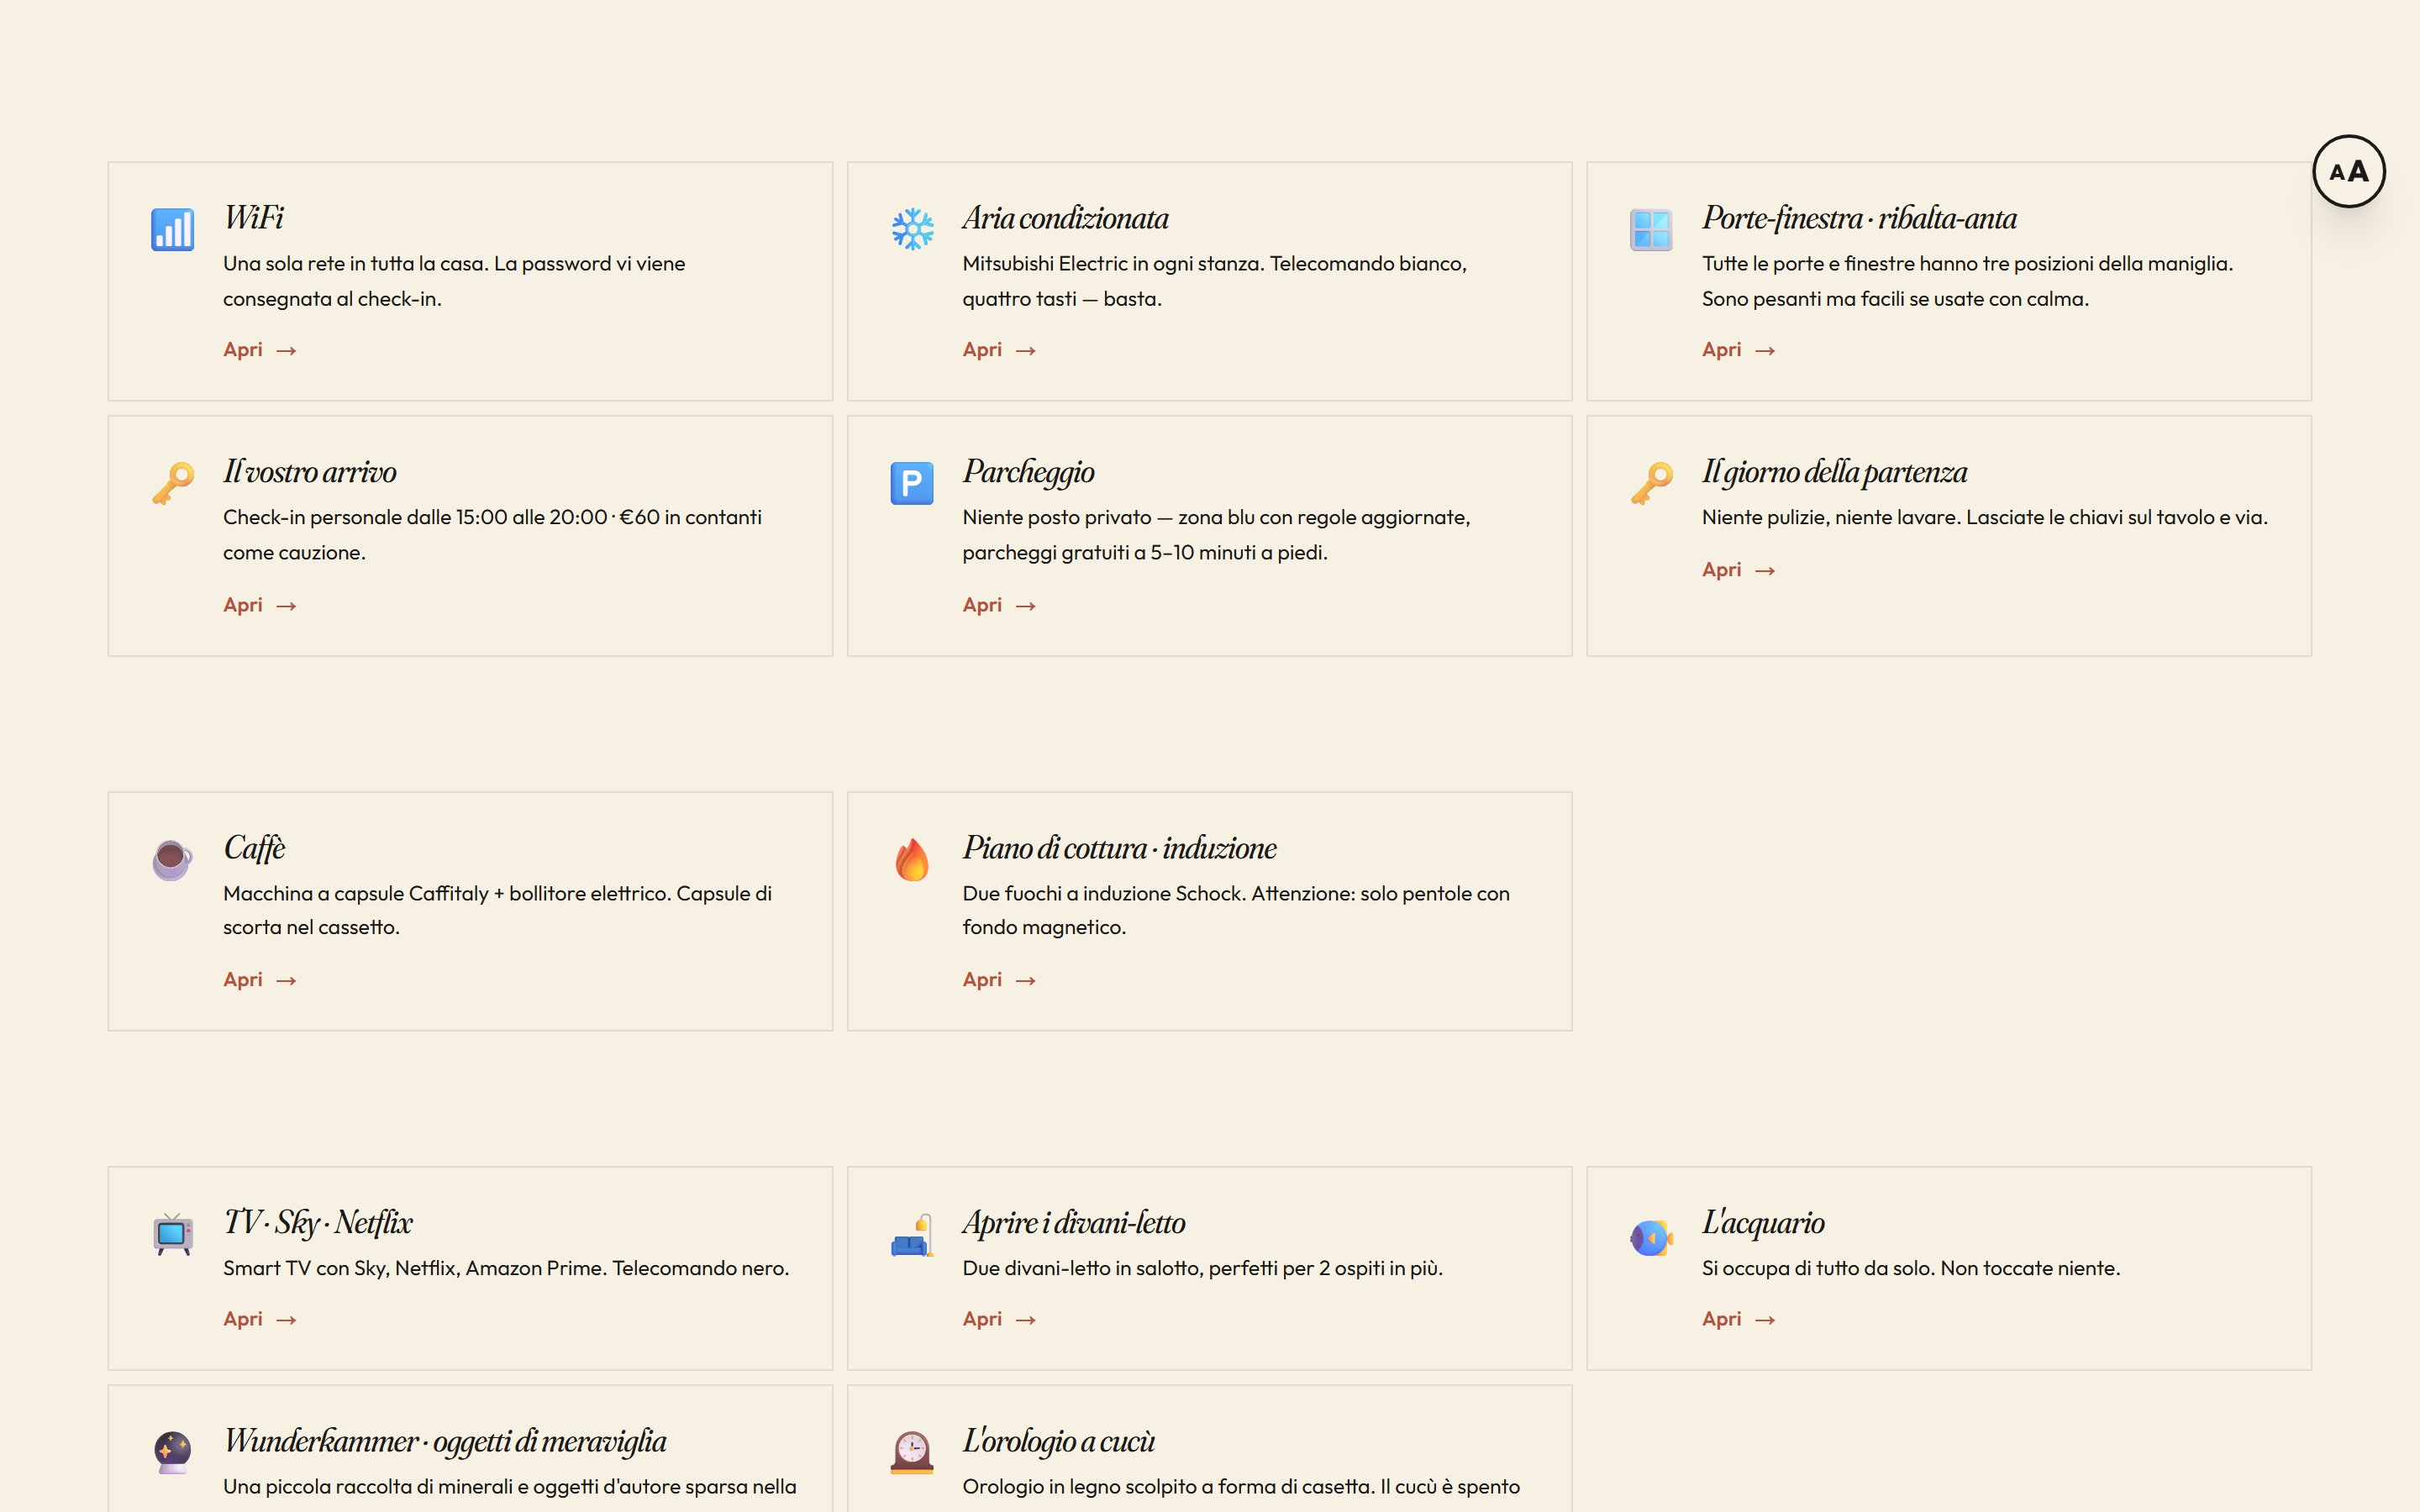Click the key icon beside Il giorno della partenza
2420x1512 pixels.
coord(1651,484)
